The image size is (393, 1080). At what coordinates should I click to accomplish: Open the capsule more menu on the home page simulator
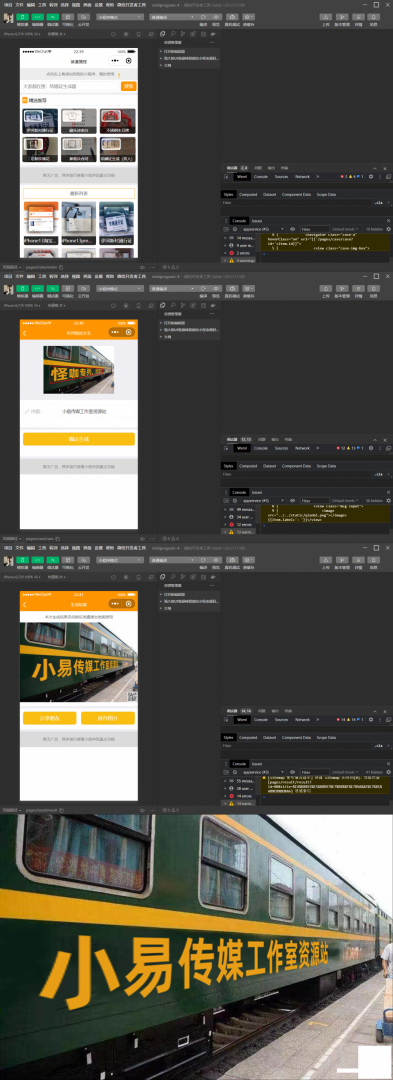click(115, 61)
